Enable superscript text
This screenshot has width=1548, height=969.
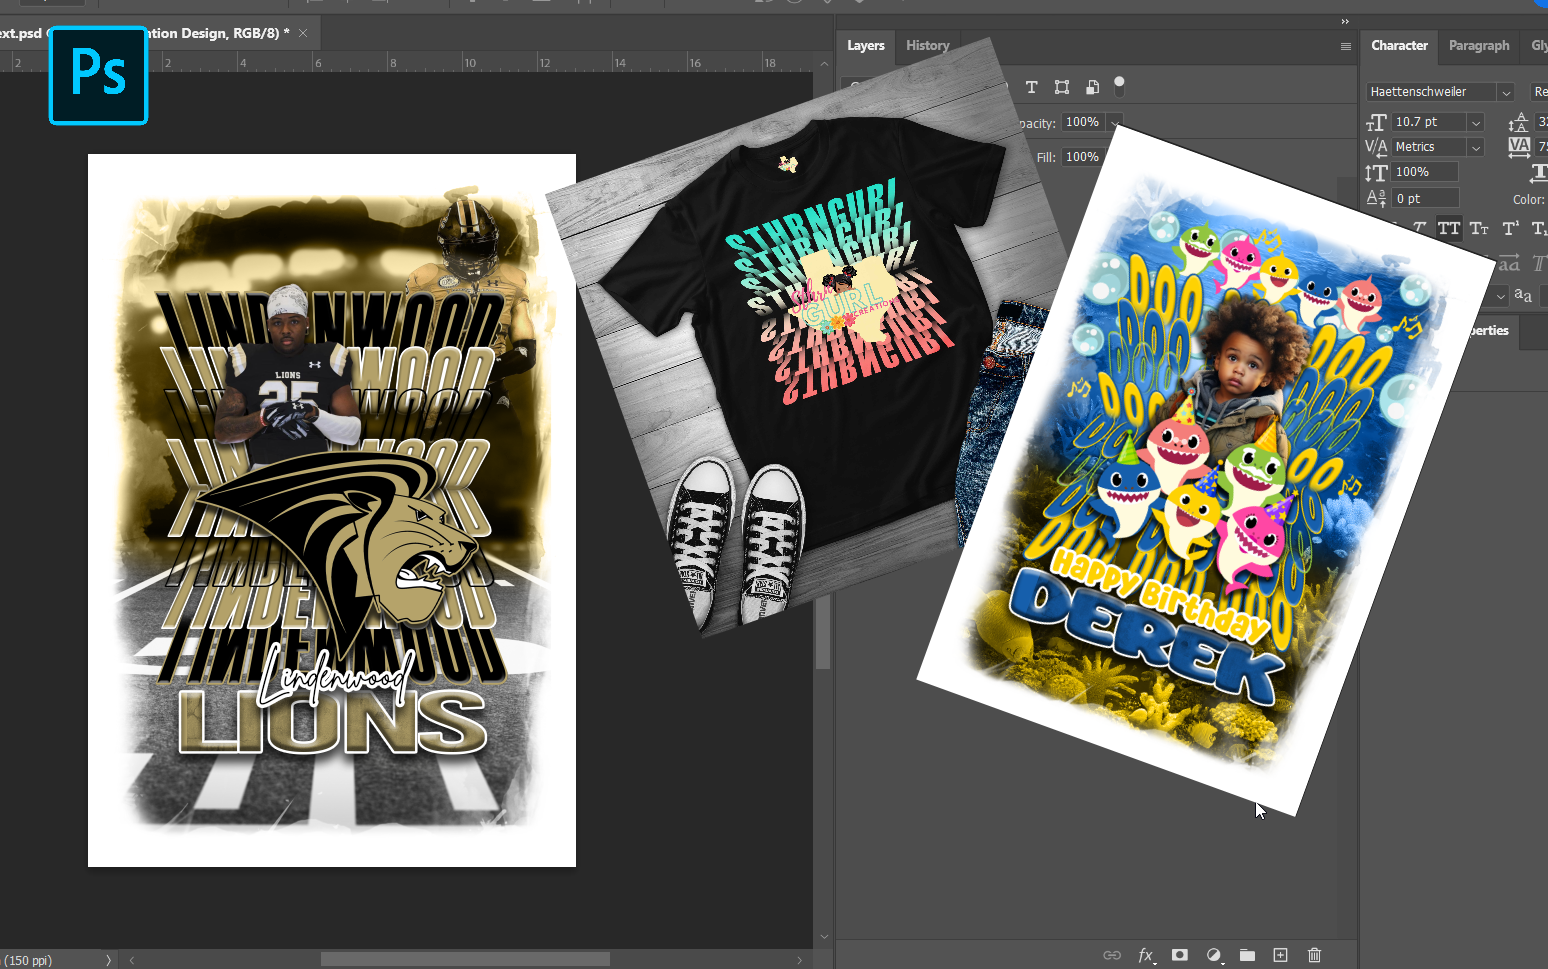click(1511, 228)
